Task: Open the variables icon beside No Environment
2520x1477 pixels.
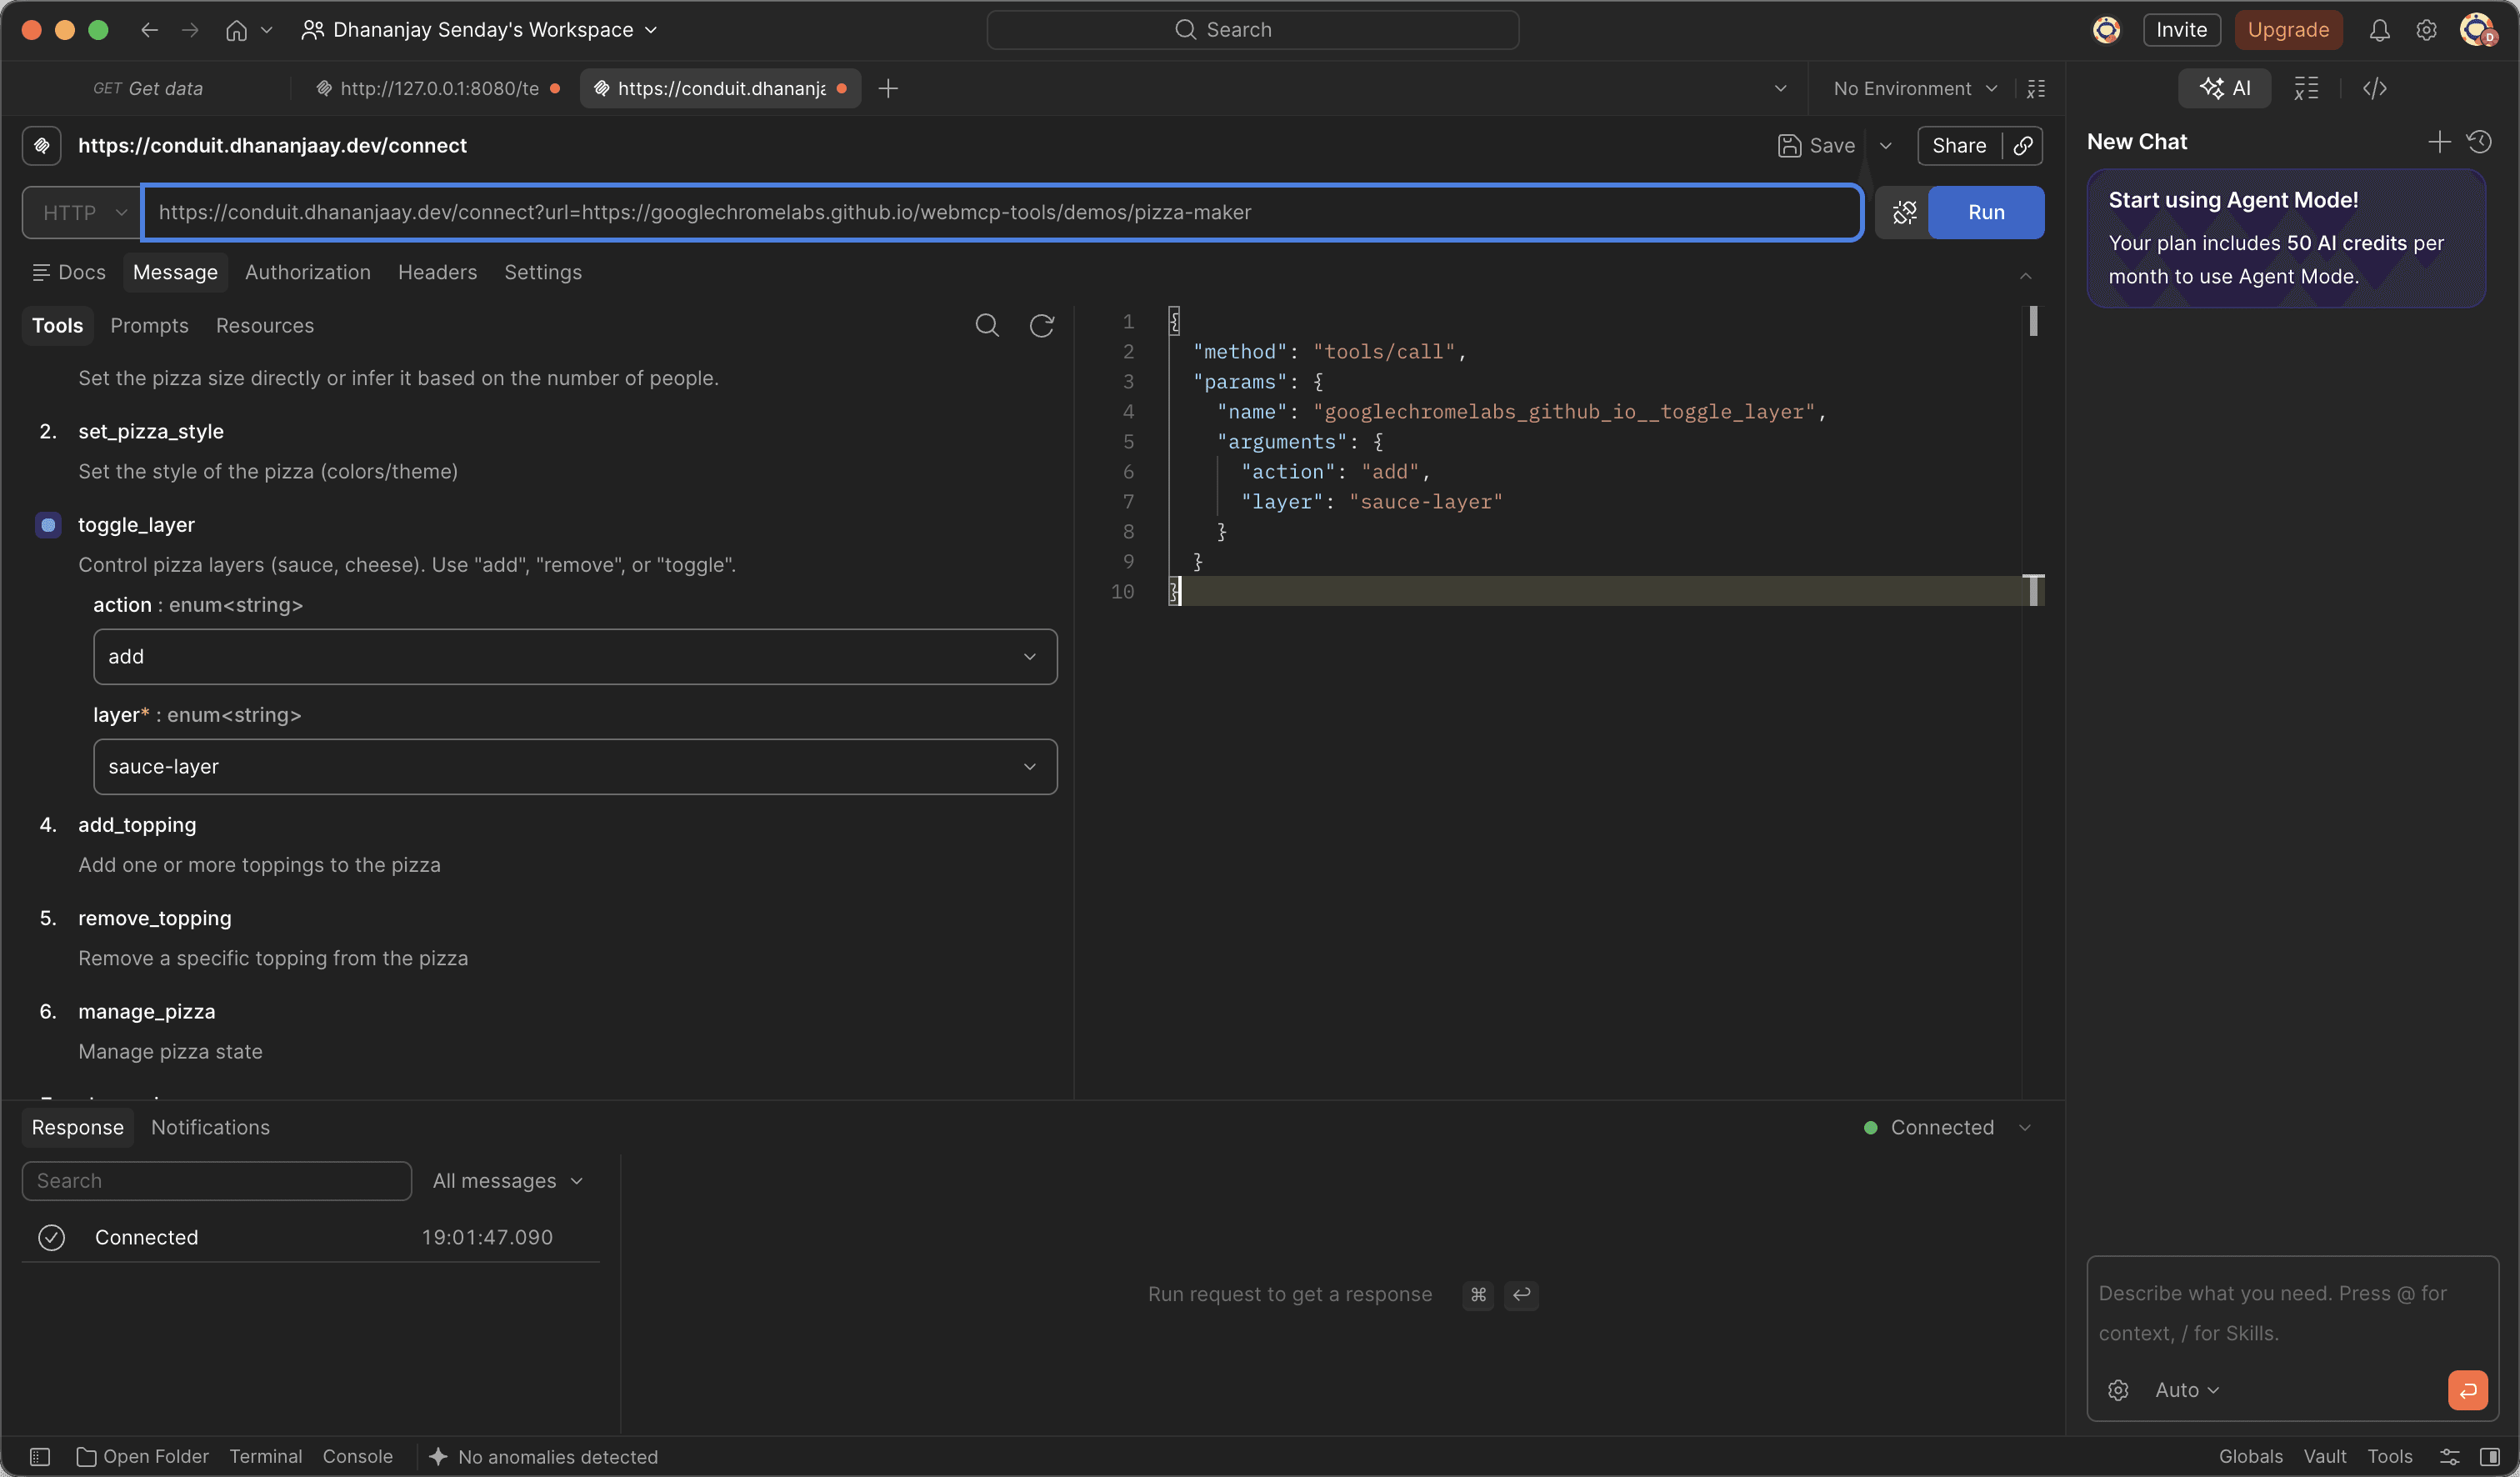Action: (2035, 88)
